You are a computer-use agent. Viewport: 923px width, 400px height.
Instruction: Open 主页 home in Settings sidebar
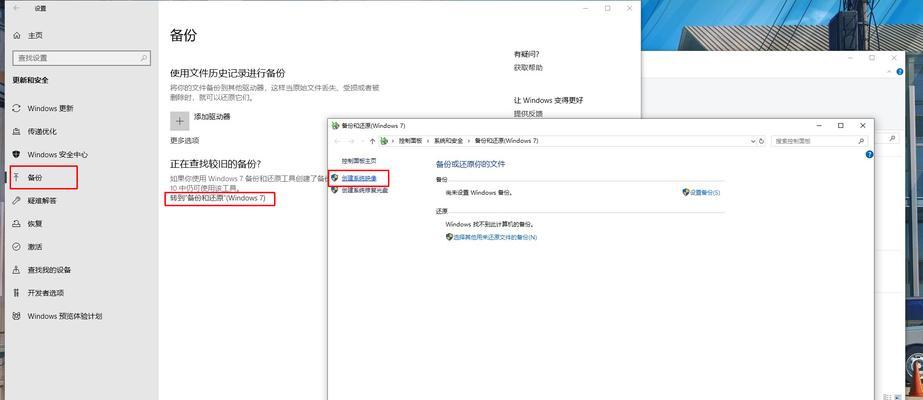[28, 35]
